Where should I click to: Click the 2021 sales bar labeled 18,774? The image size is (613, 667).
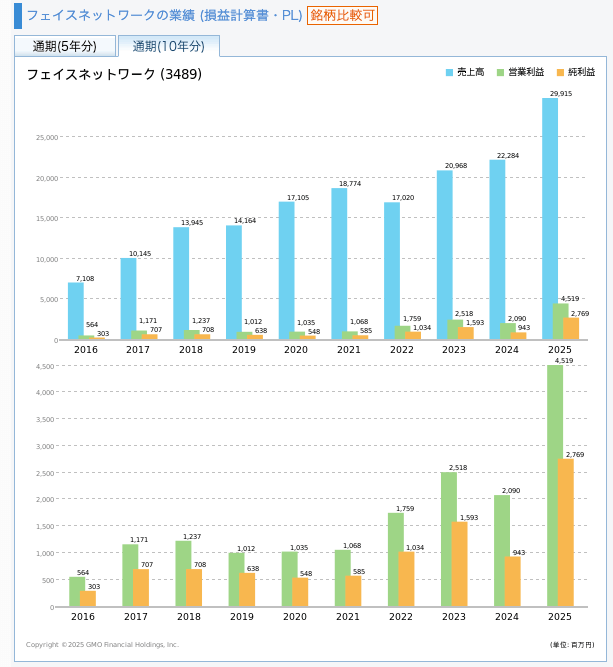point(339,264)
